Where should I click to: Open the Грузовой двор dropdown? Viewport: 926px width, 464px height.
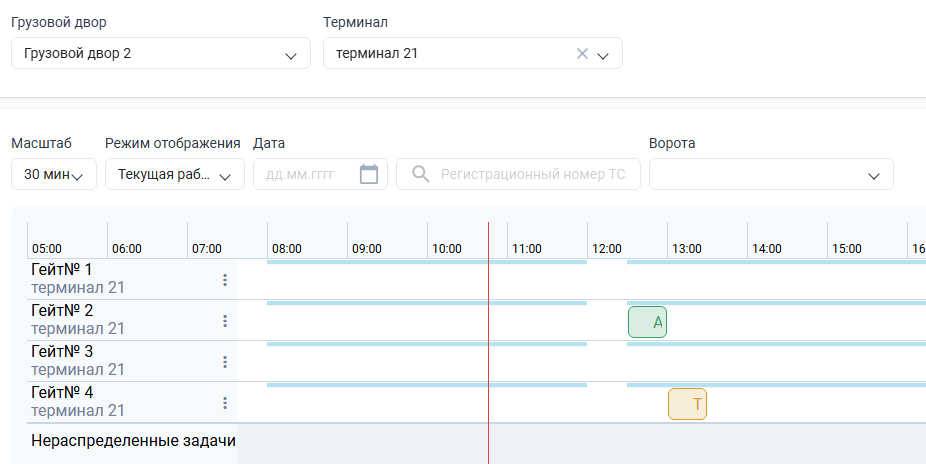[161, 53]
